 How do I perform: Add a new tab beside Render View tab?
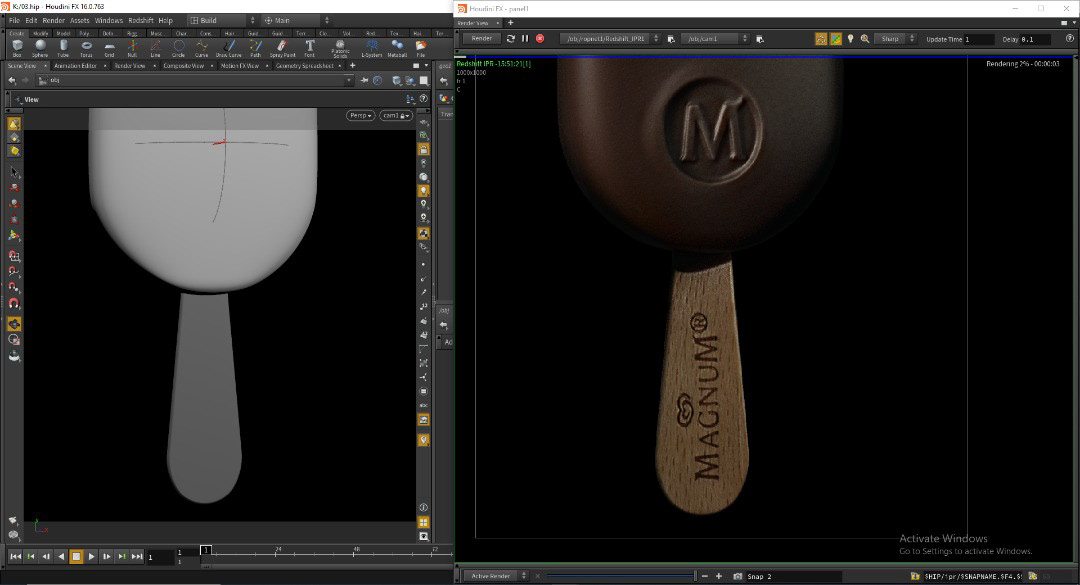pyautogui.click(x=510, y=23)
